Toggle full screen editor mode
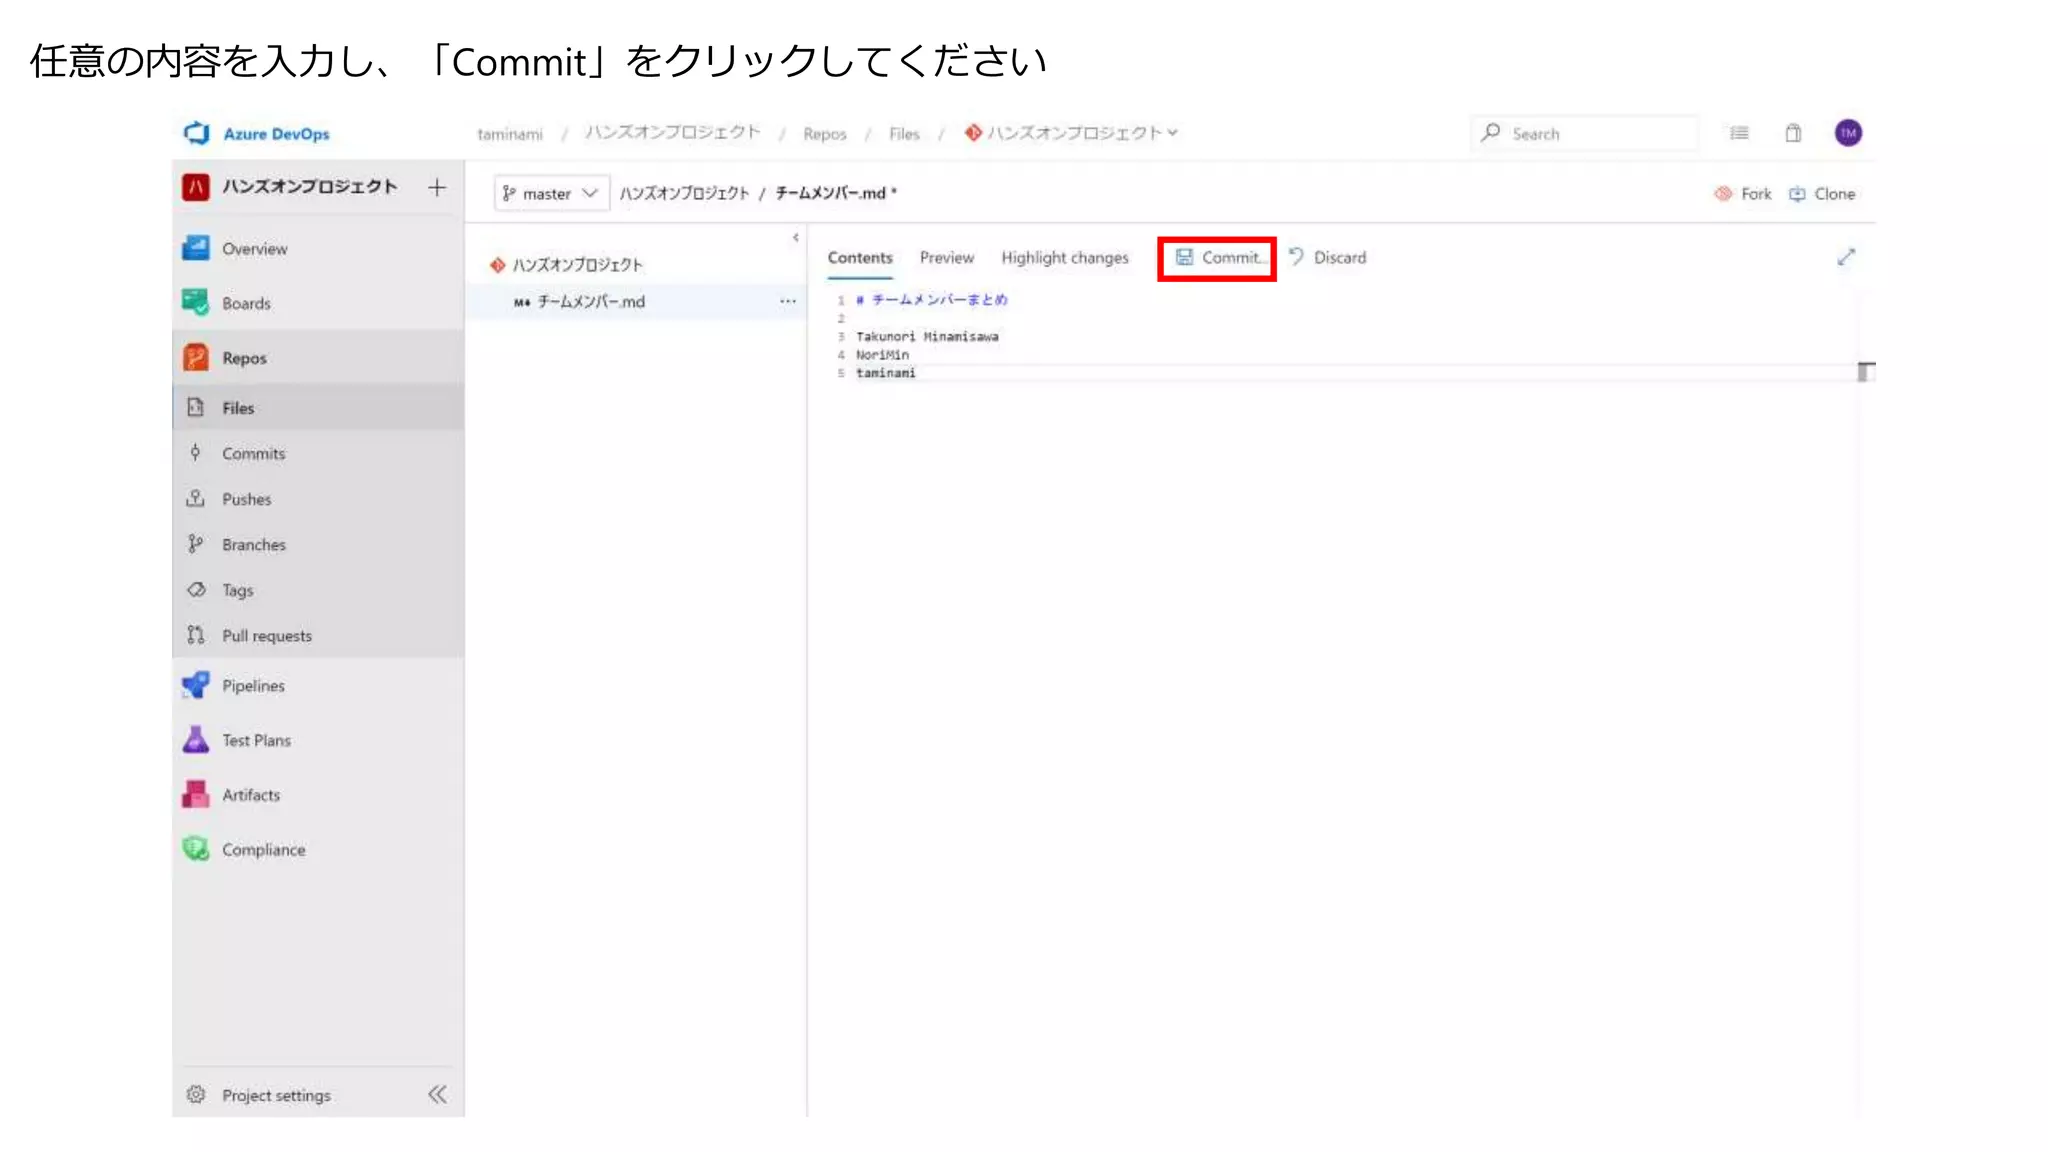The height and width of the screenshot is (1152, 2048). click(1846, 258)
